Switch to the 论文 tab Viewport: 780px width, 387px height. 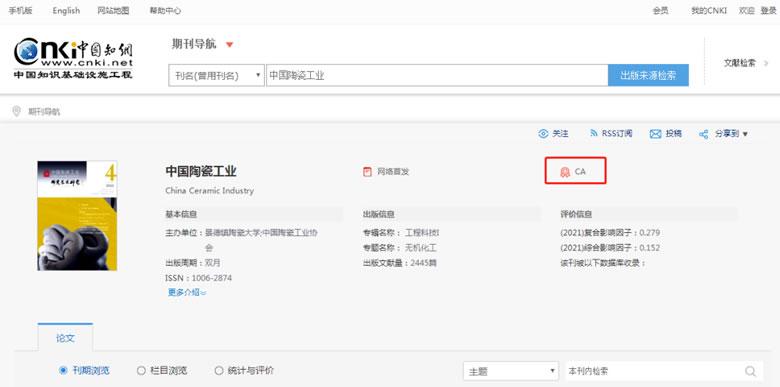pos(65,338)
